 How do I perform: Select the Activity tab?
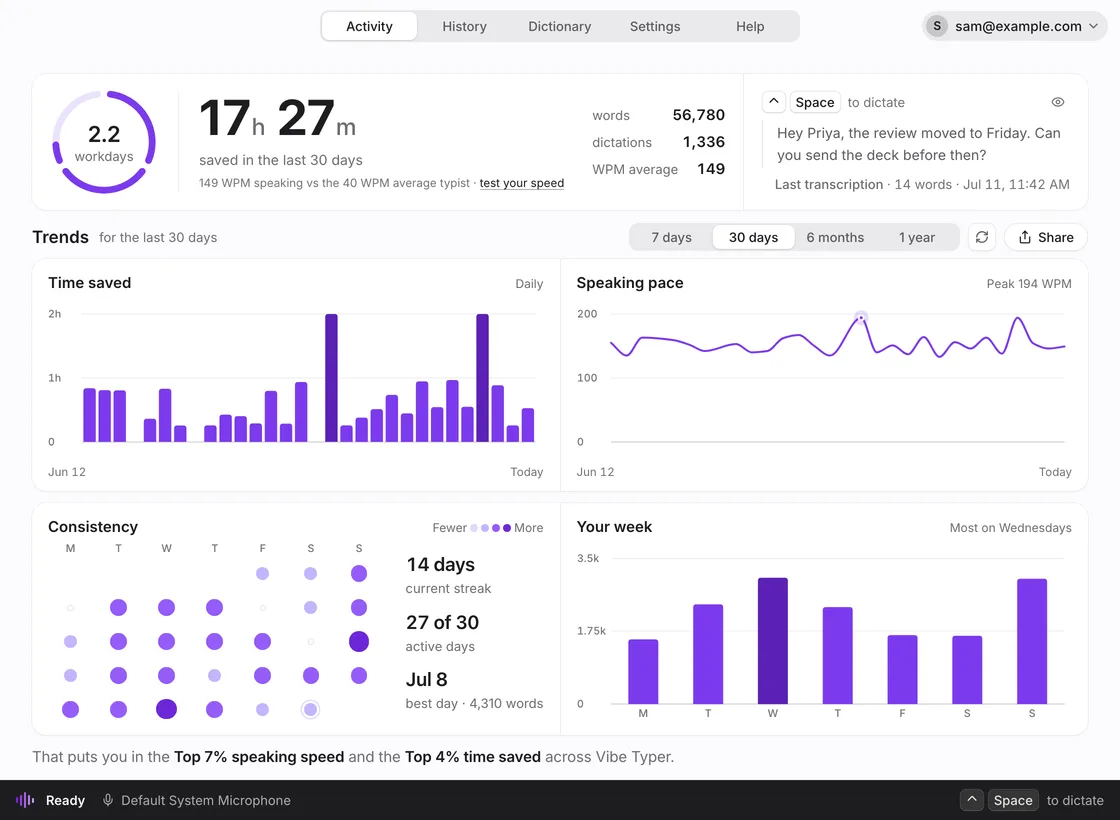point(369,26)
